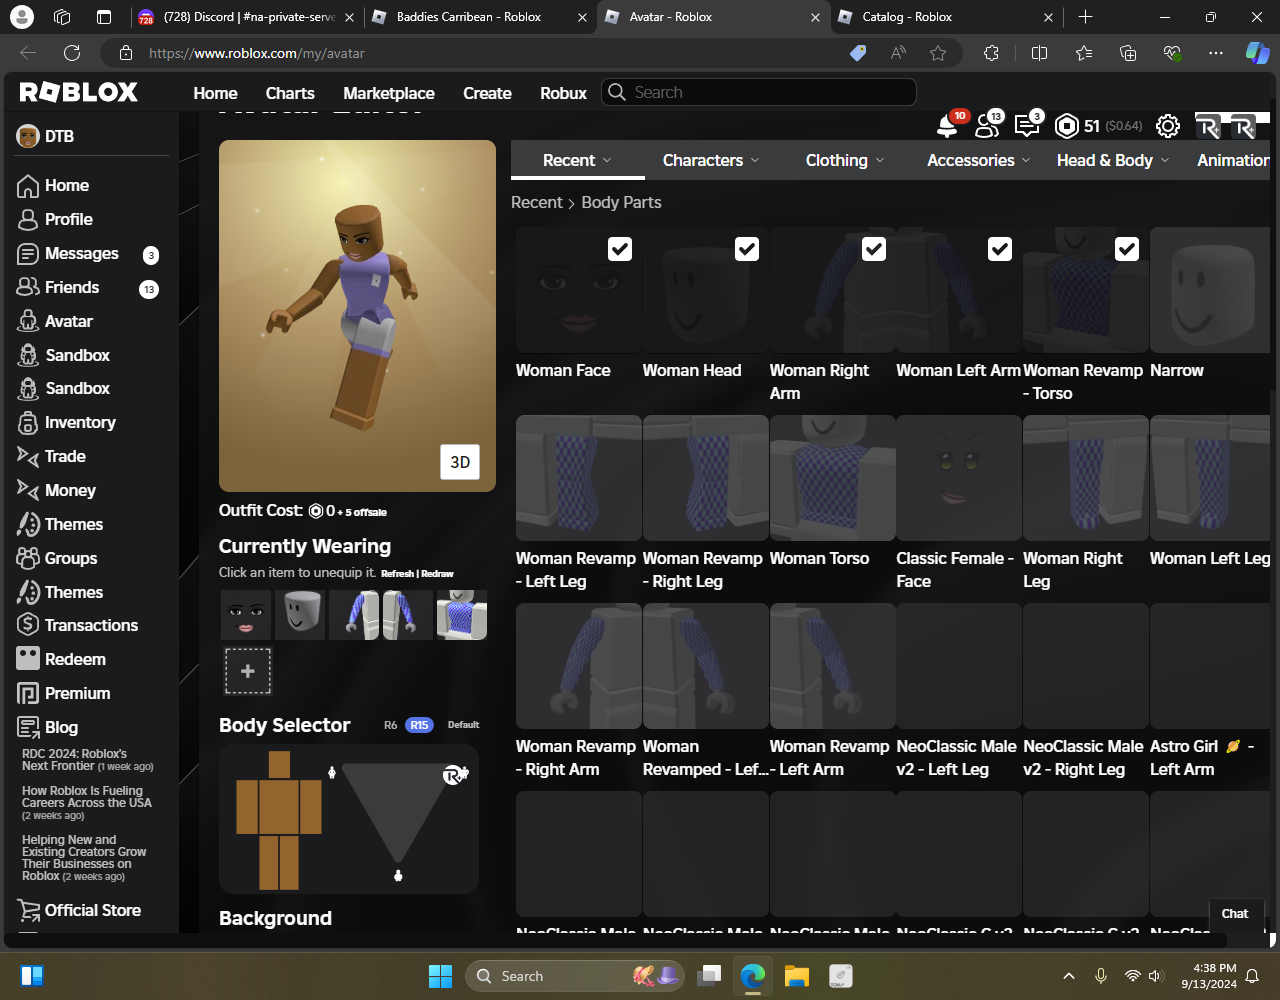Open Create in the top navigation

point(487,93)
